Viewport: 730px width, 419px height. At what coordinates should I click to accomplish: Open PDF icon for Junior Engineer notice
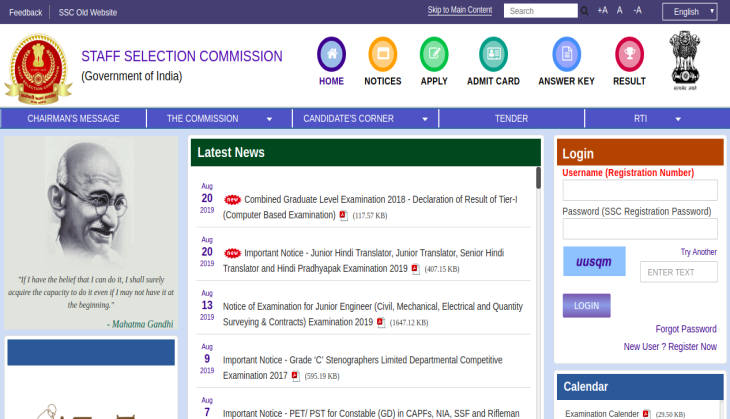click(x=381, y=322)
